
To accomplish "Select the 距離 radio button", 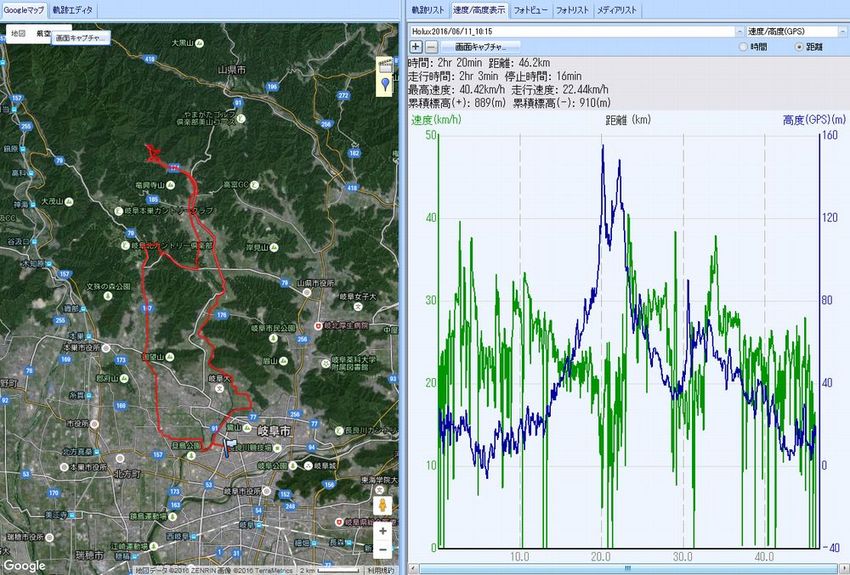I will pos(799,47).
